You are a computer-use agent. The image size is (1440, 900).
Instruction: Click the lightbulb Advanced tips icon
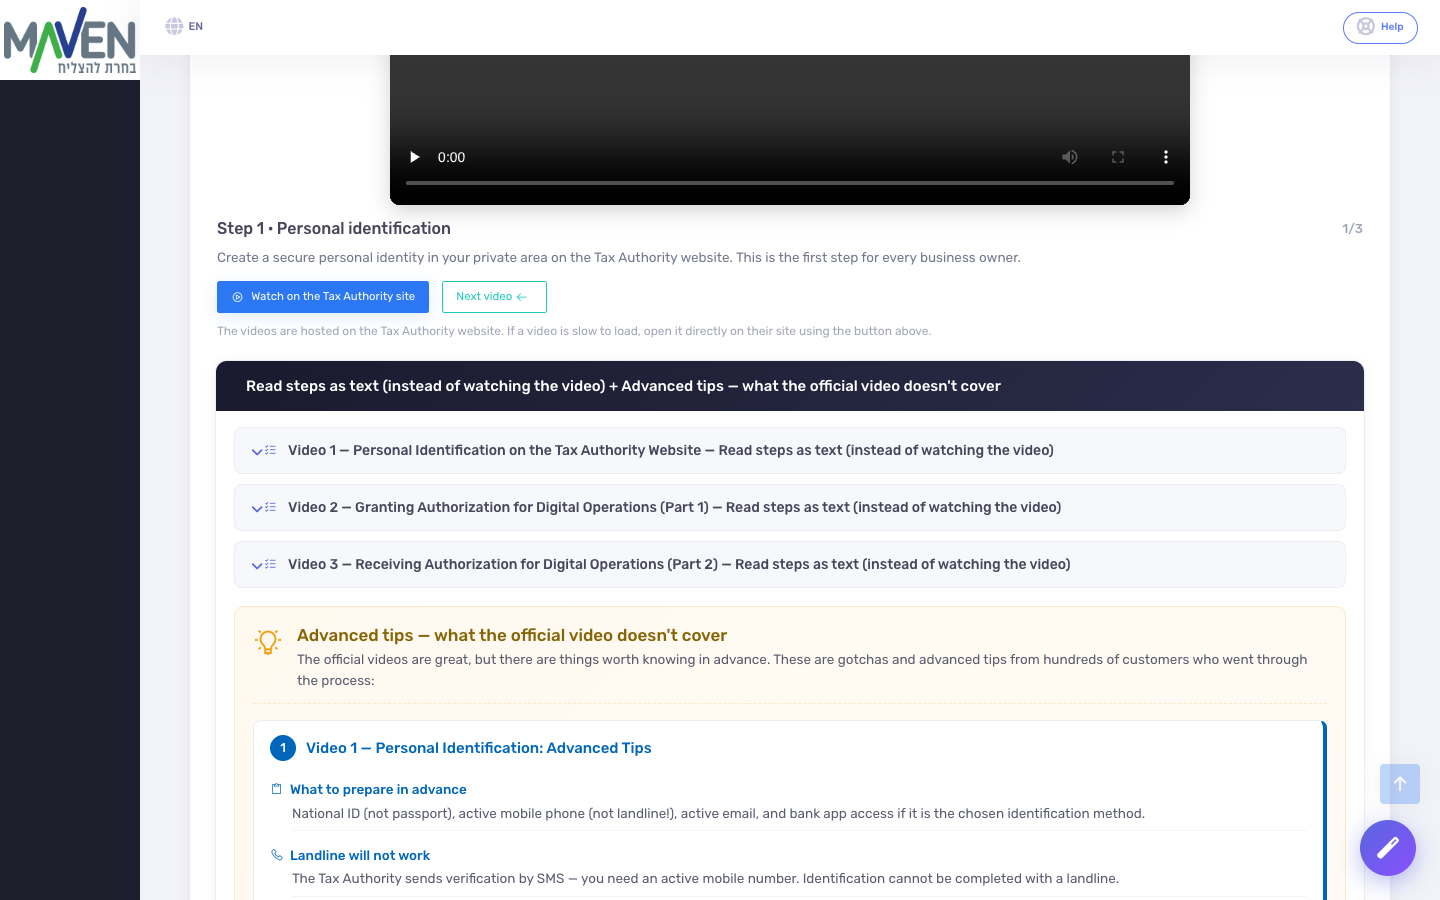(268, 642)
